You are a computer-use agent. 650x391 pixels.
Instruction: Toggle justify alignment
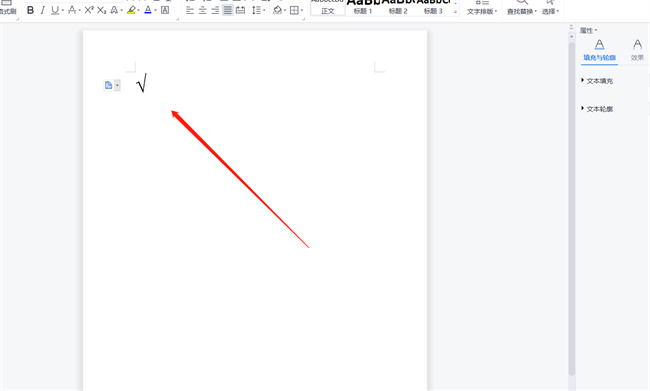(x=228, y=10)
